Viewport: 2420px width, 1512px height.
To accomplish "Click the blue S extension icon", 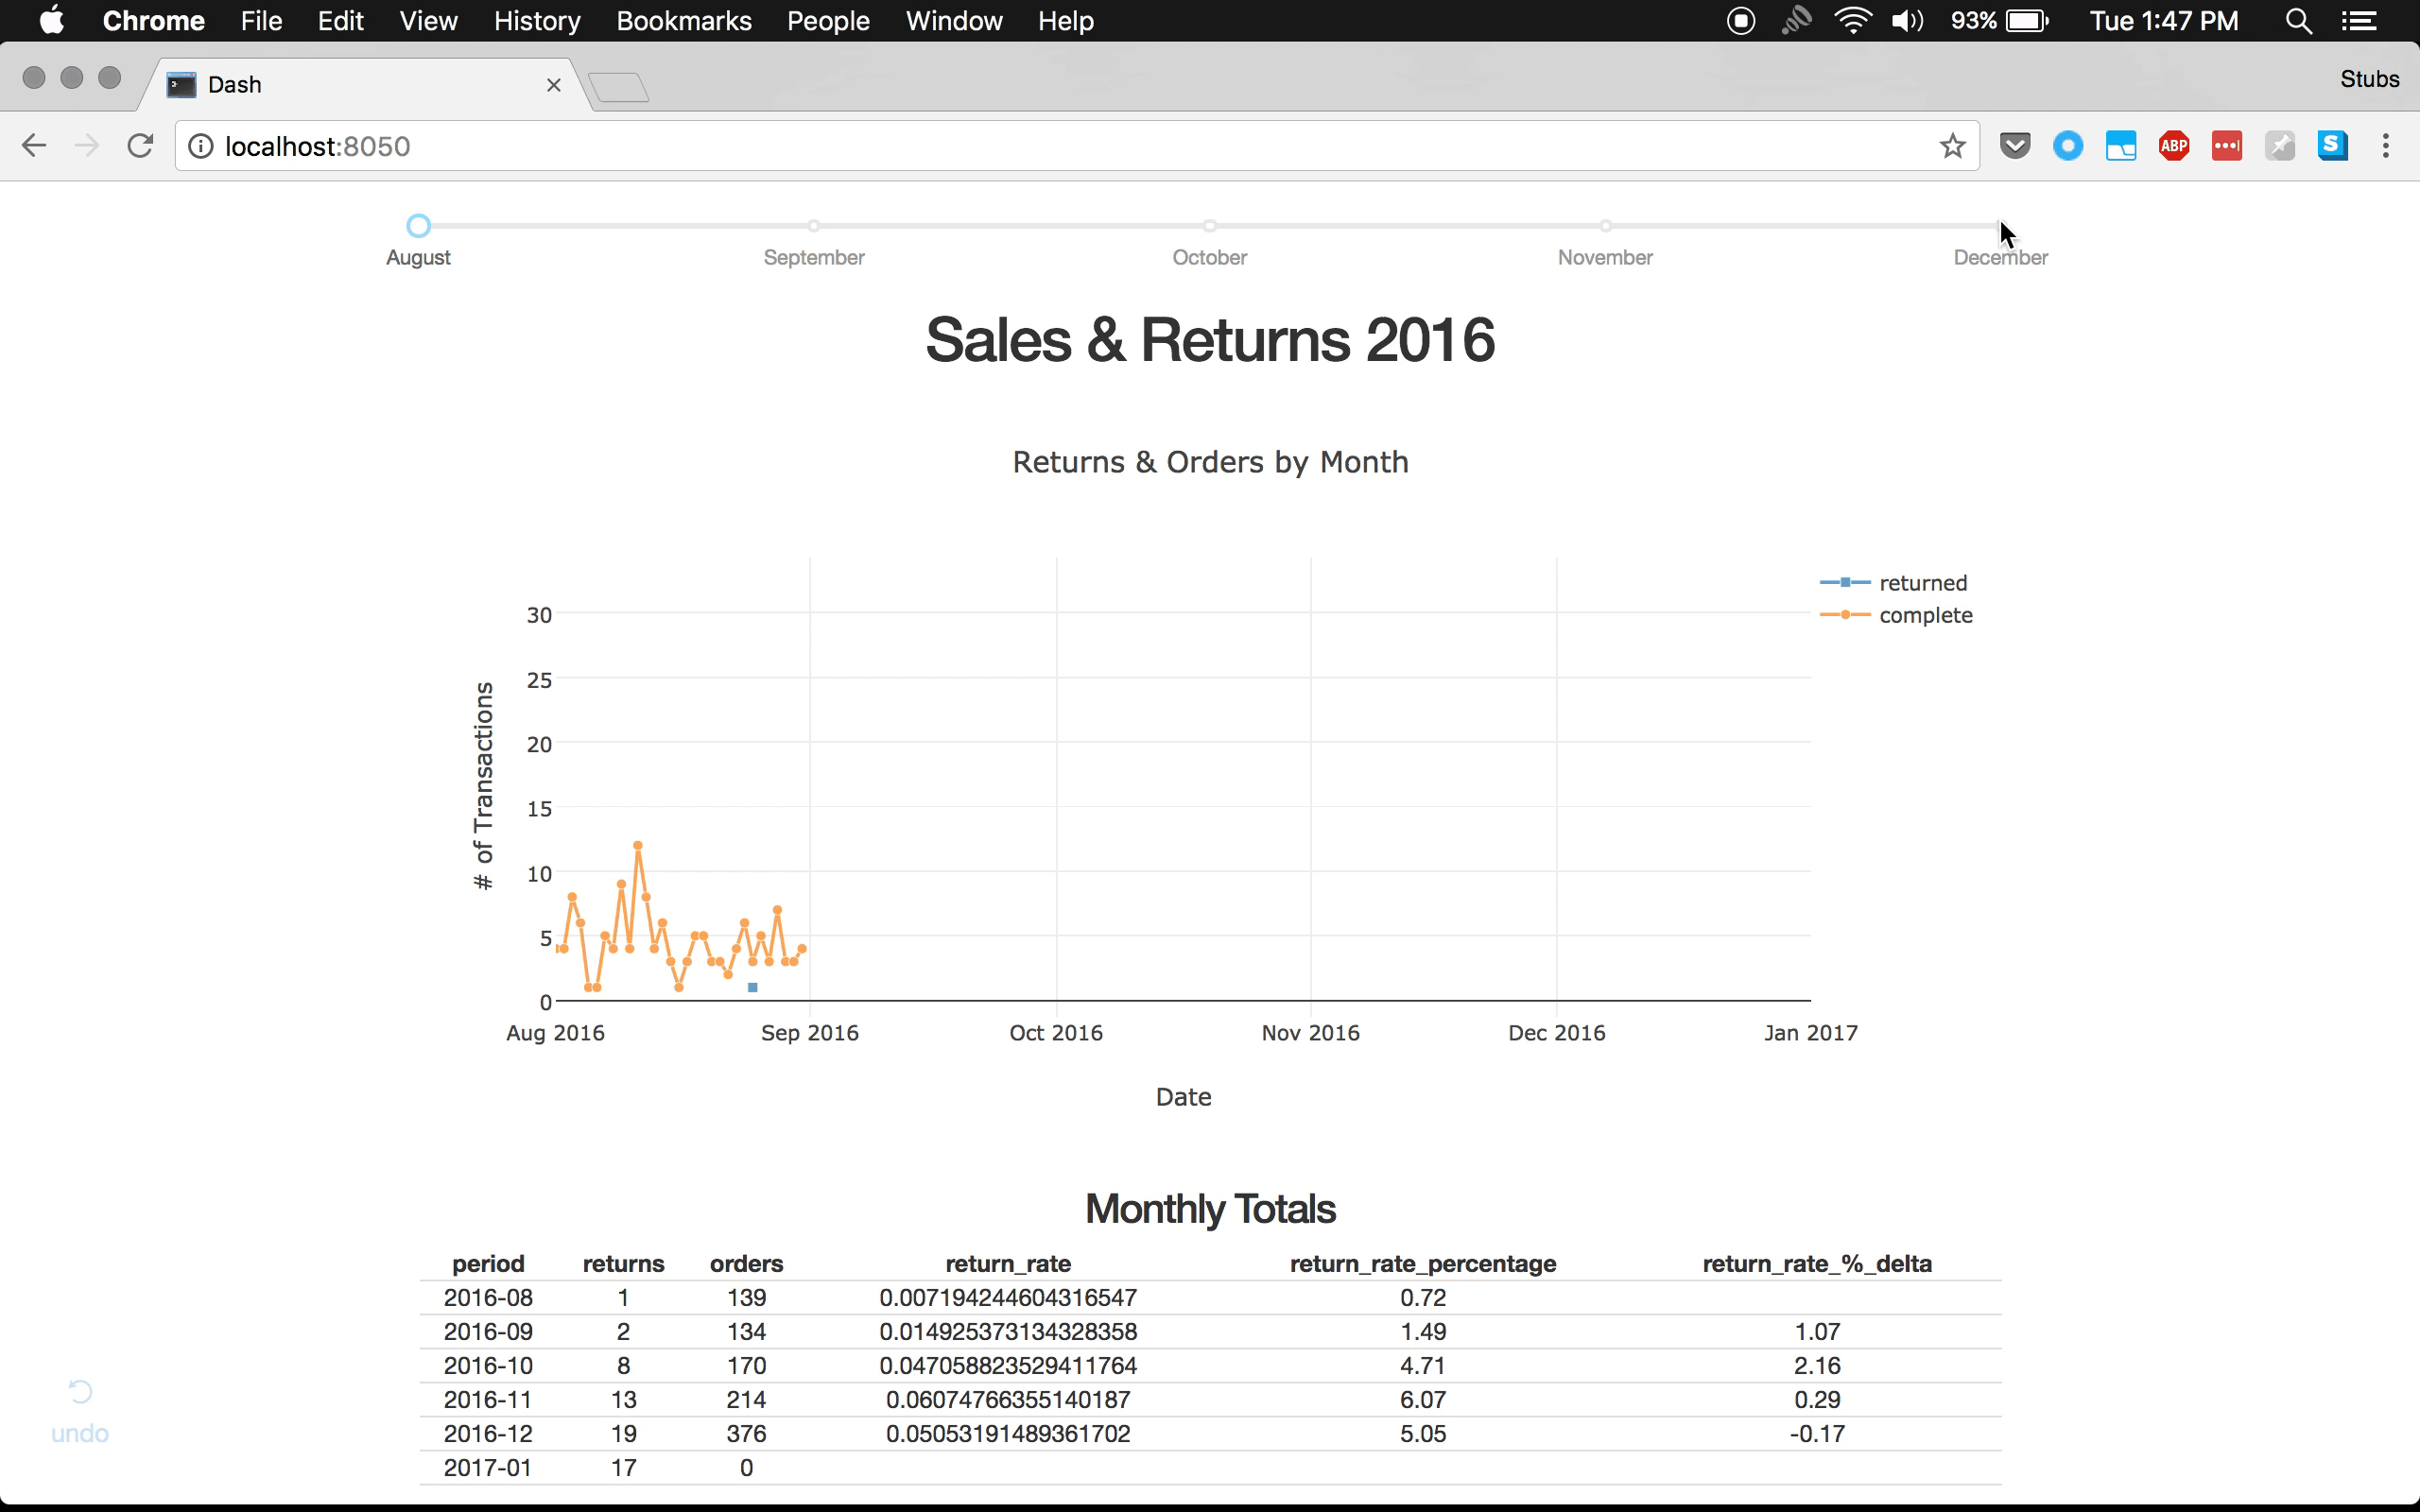I will point(2332,146).
